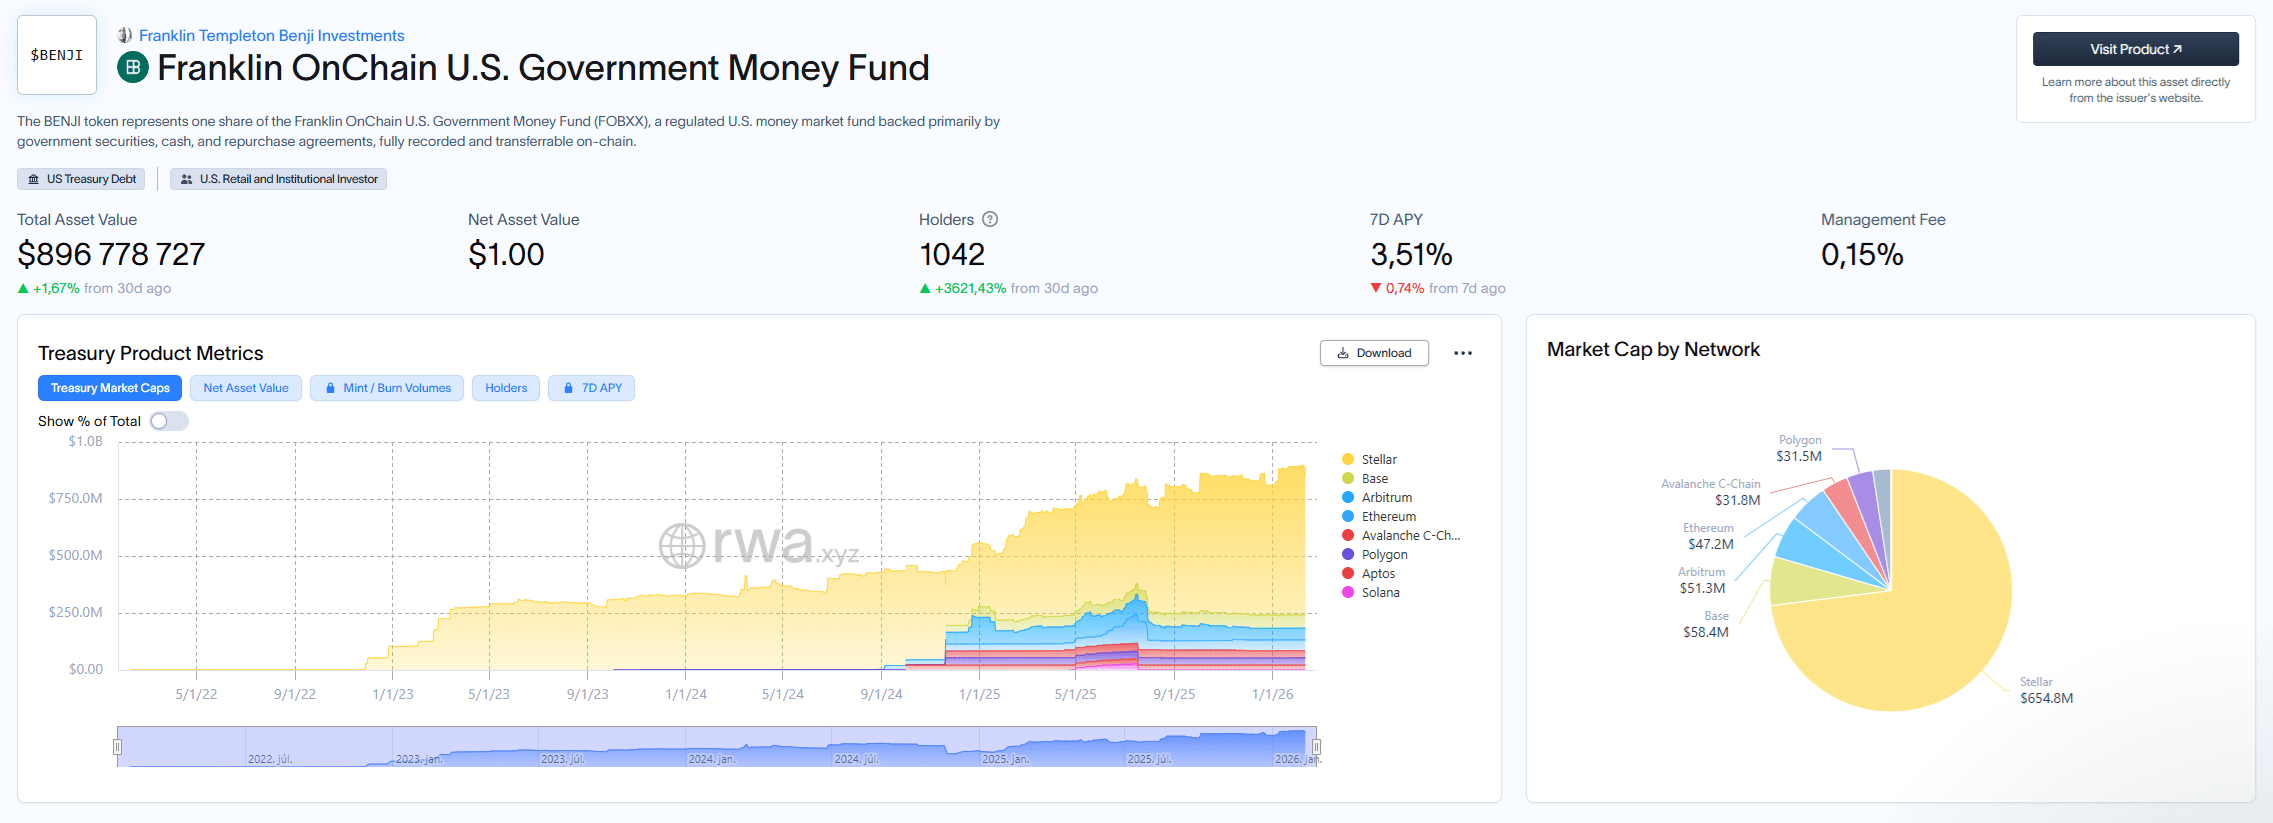2273x823 pixels.
Task: Click the green Franklin fund logo icon
Action: tap(133, 68)
